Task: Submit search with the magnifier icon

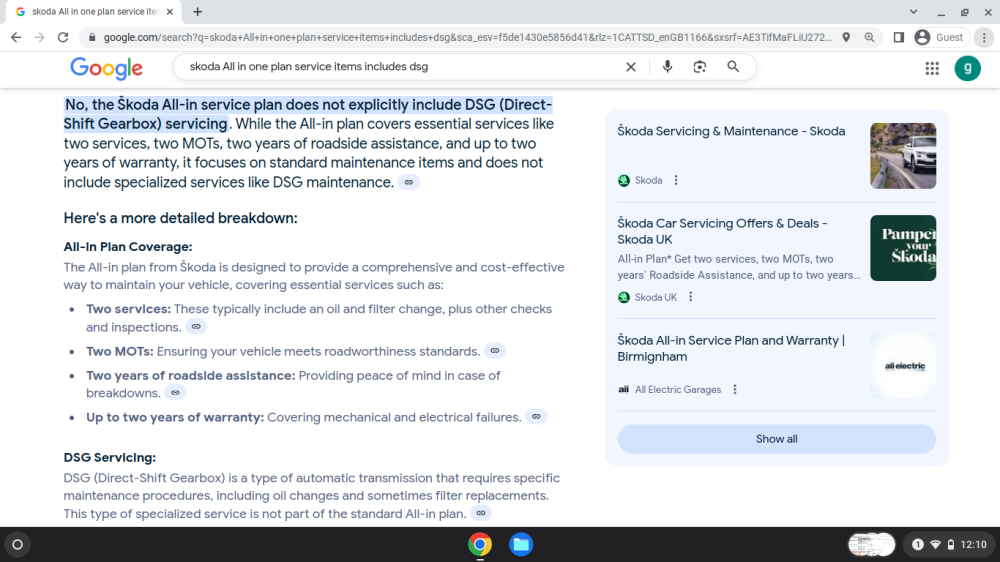Action: pos(733,66)
